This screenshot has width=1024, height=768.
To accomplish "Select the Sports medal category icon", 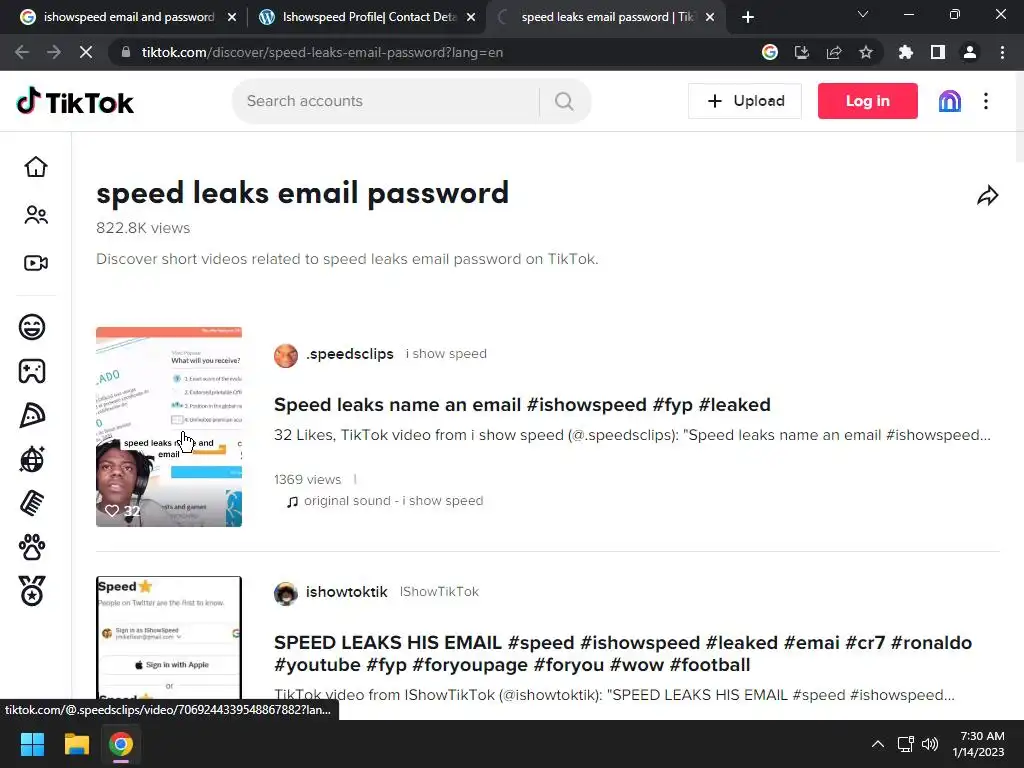I will [x=32, y=591].
